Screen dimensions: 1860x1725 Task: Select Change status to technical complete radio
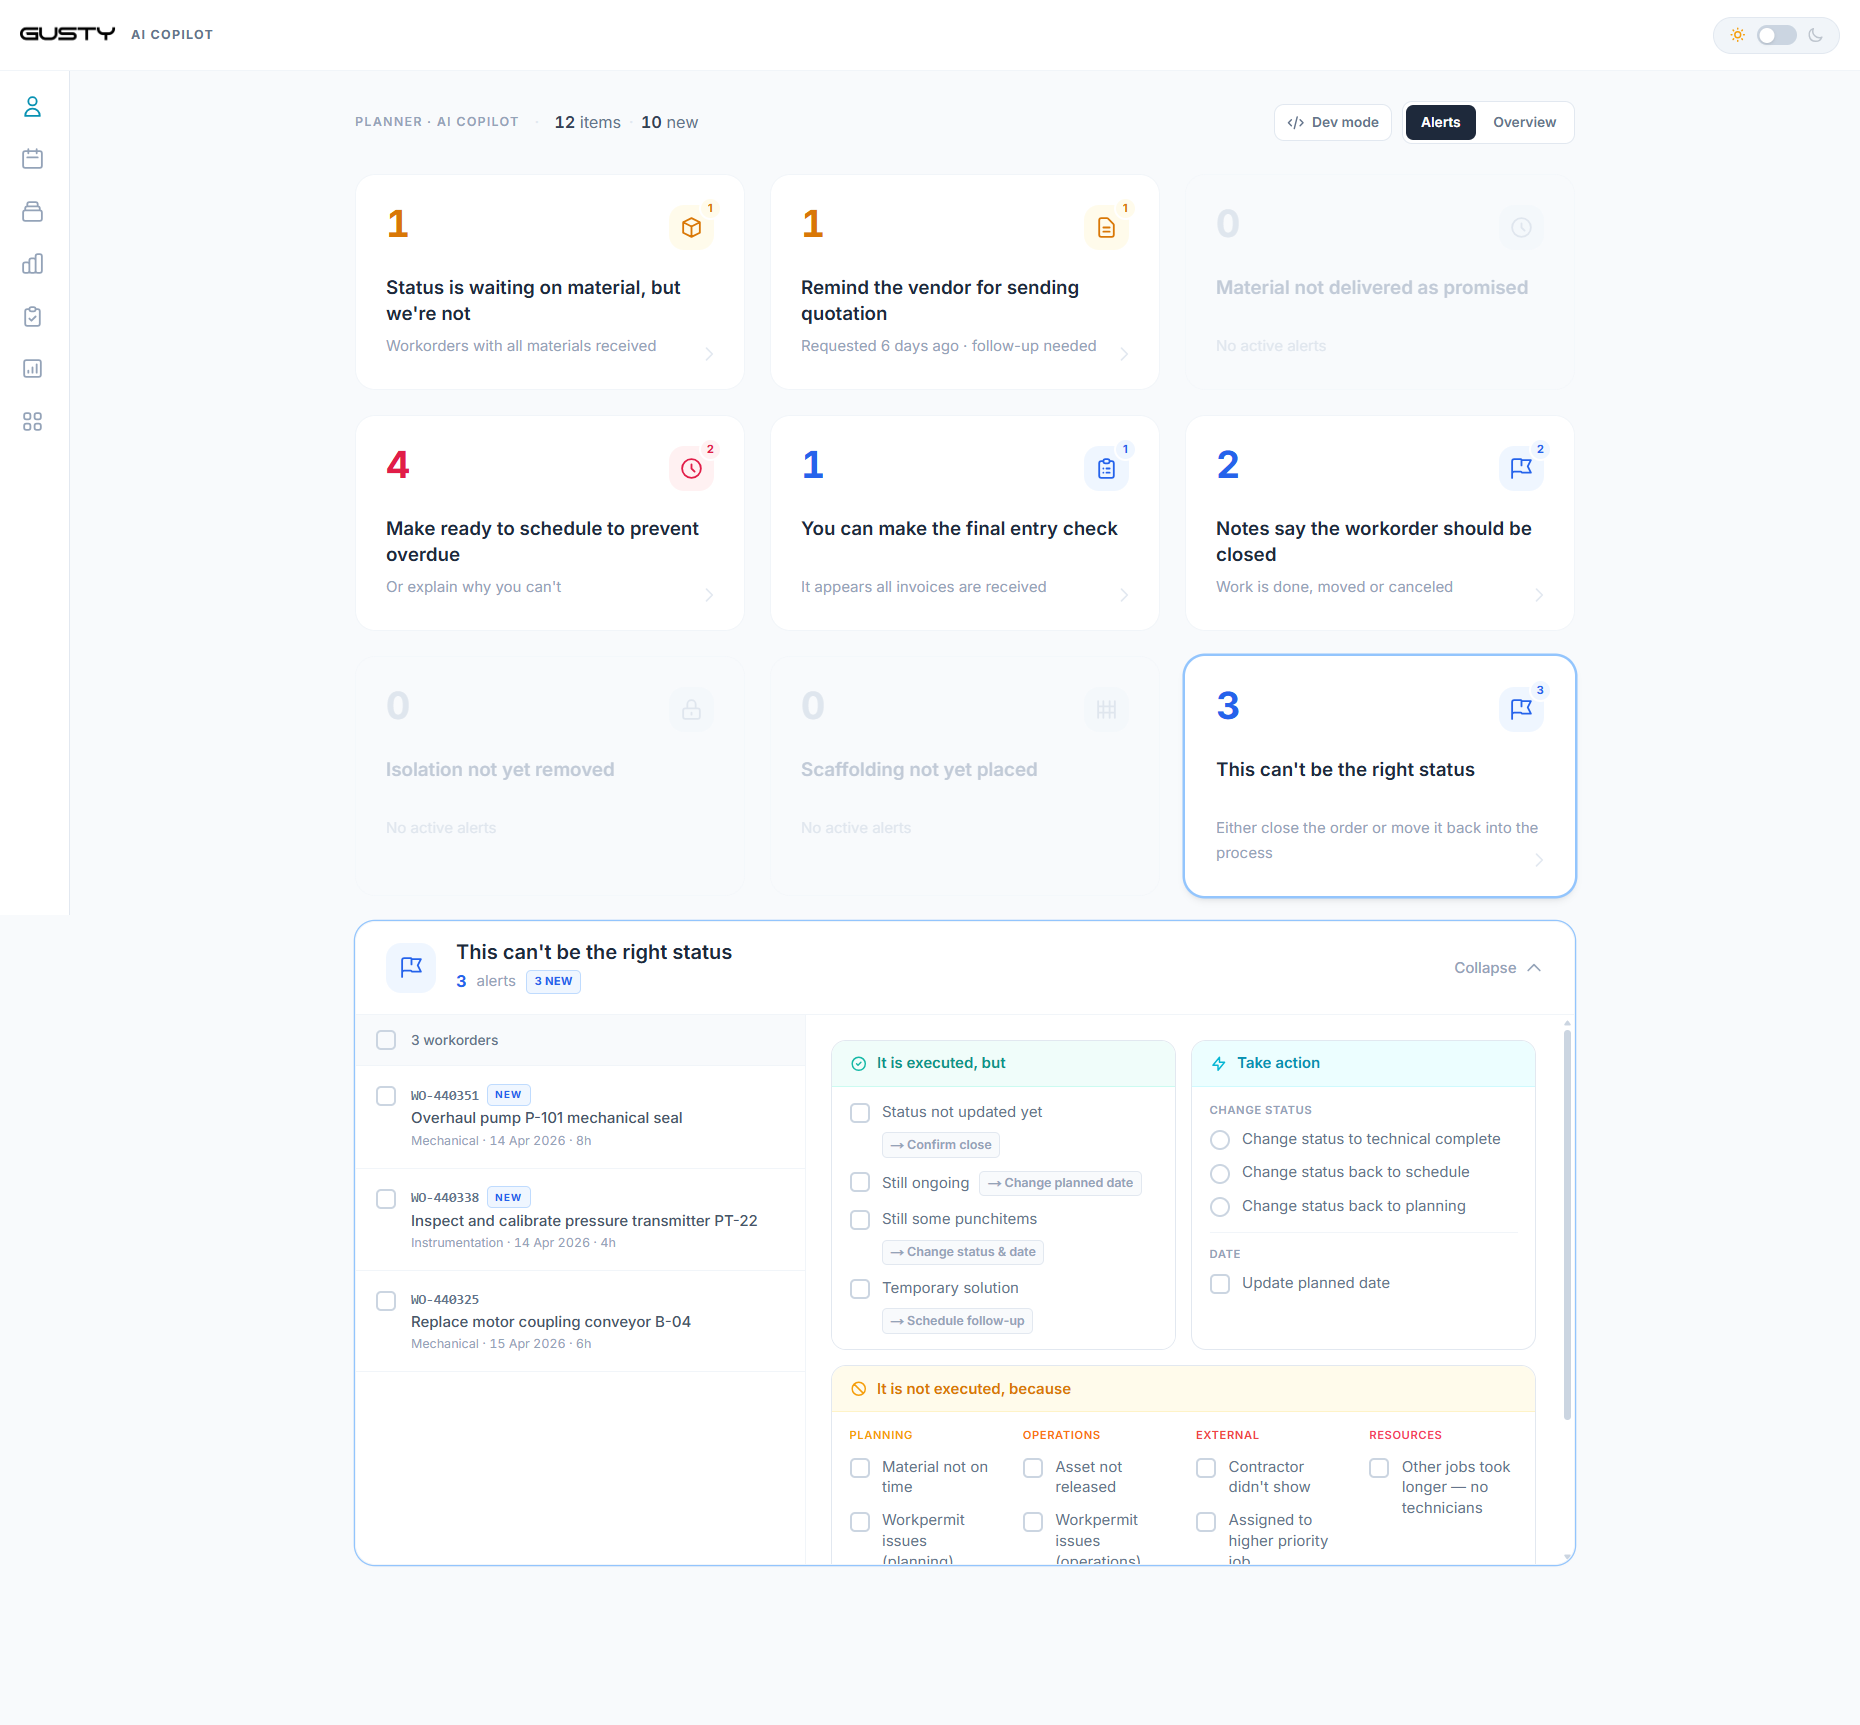1220,1140
